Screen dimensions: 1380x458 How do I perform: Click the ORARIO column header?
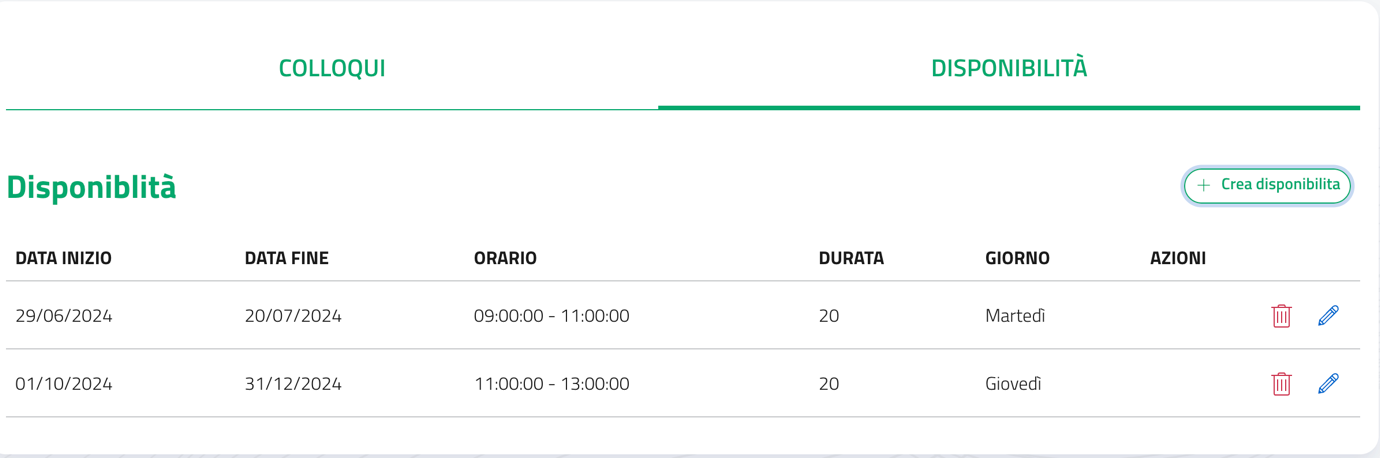505,258
